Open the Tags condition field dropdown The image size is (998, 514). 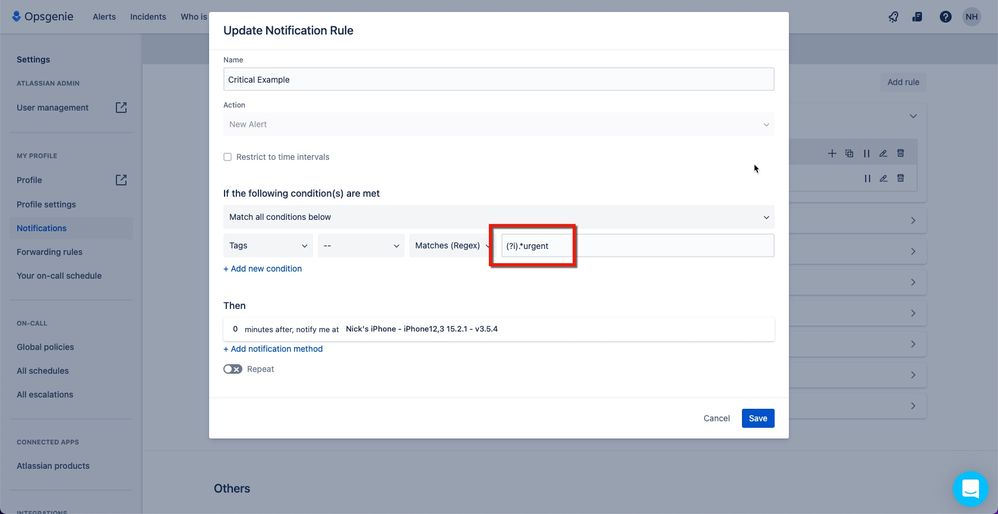click(x=268, y=246)
